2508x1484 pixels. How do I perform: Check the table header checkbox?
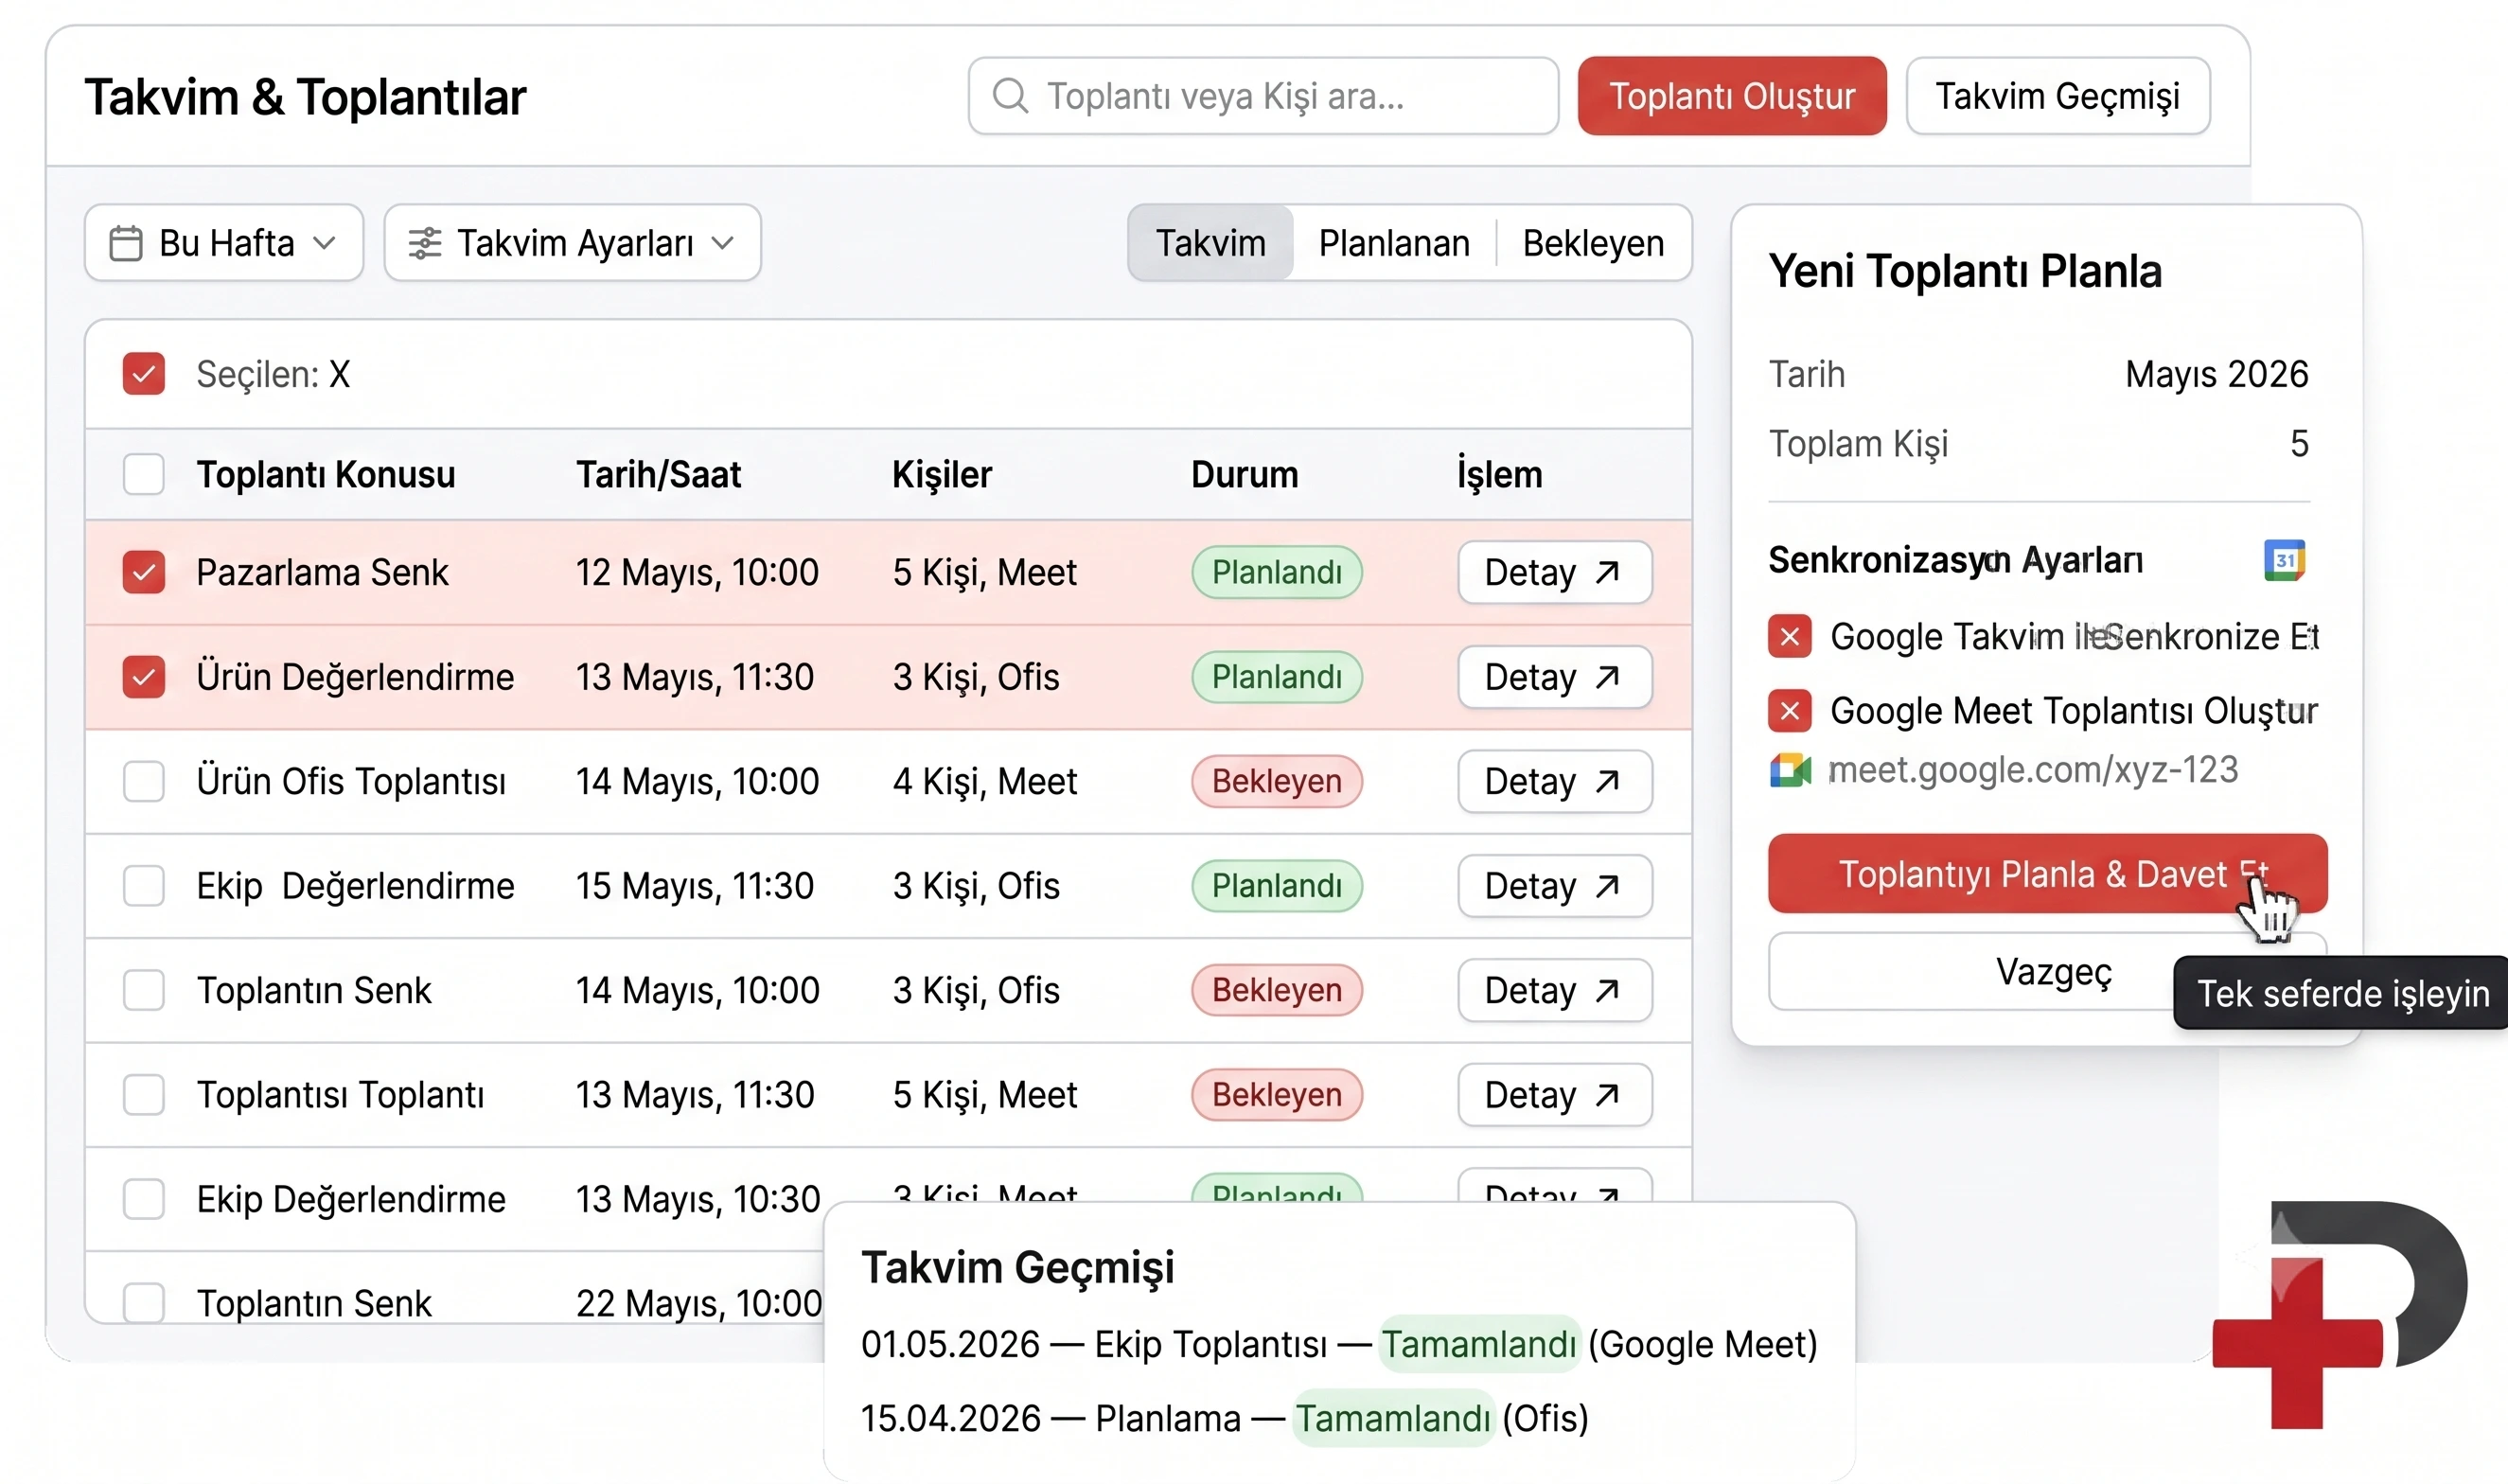pyautogui.click(x=144, y=474)
